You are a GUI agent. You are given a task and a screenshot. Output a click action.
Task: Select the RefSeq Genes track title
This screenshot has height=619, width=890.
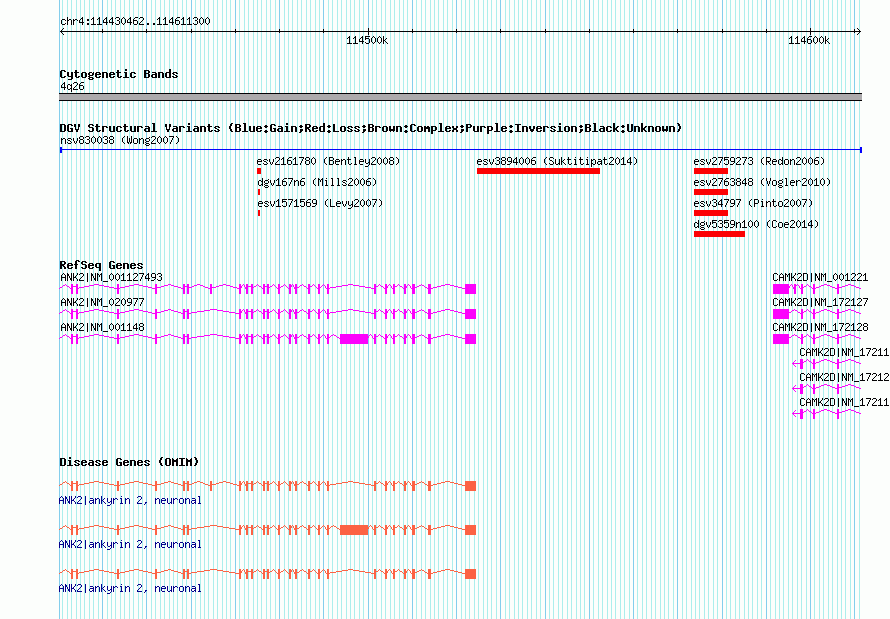coord(101,266)
